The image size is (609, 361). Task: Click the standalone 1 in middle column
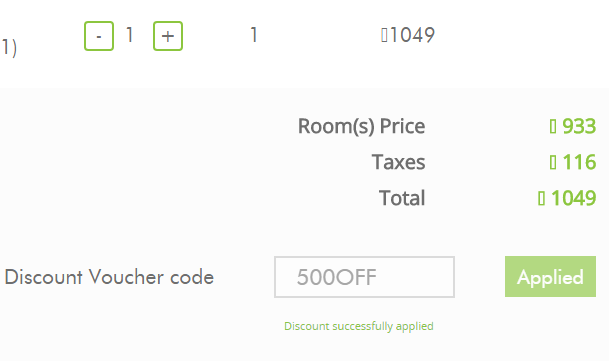click(x=254, y=35)
